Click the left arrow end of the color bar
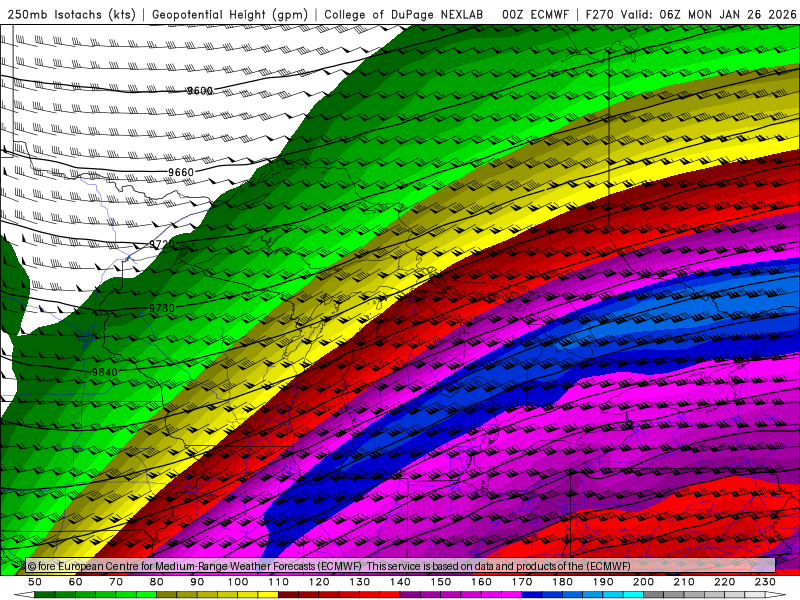 (x=24, y=595)
